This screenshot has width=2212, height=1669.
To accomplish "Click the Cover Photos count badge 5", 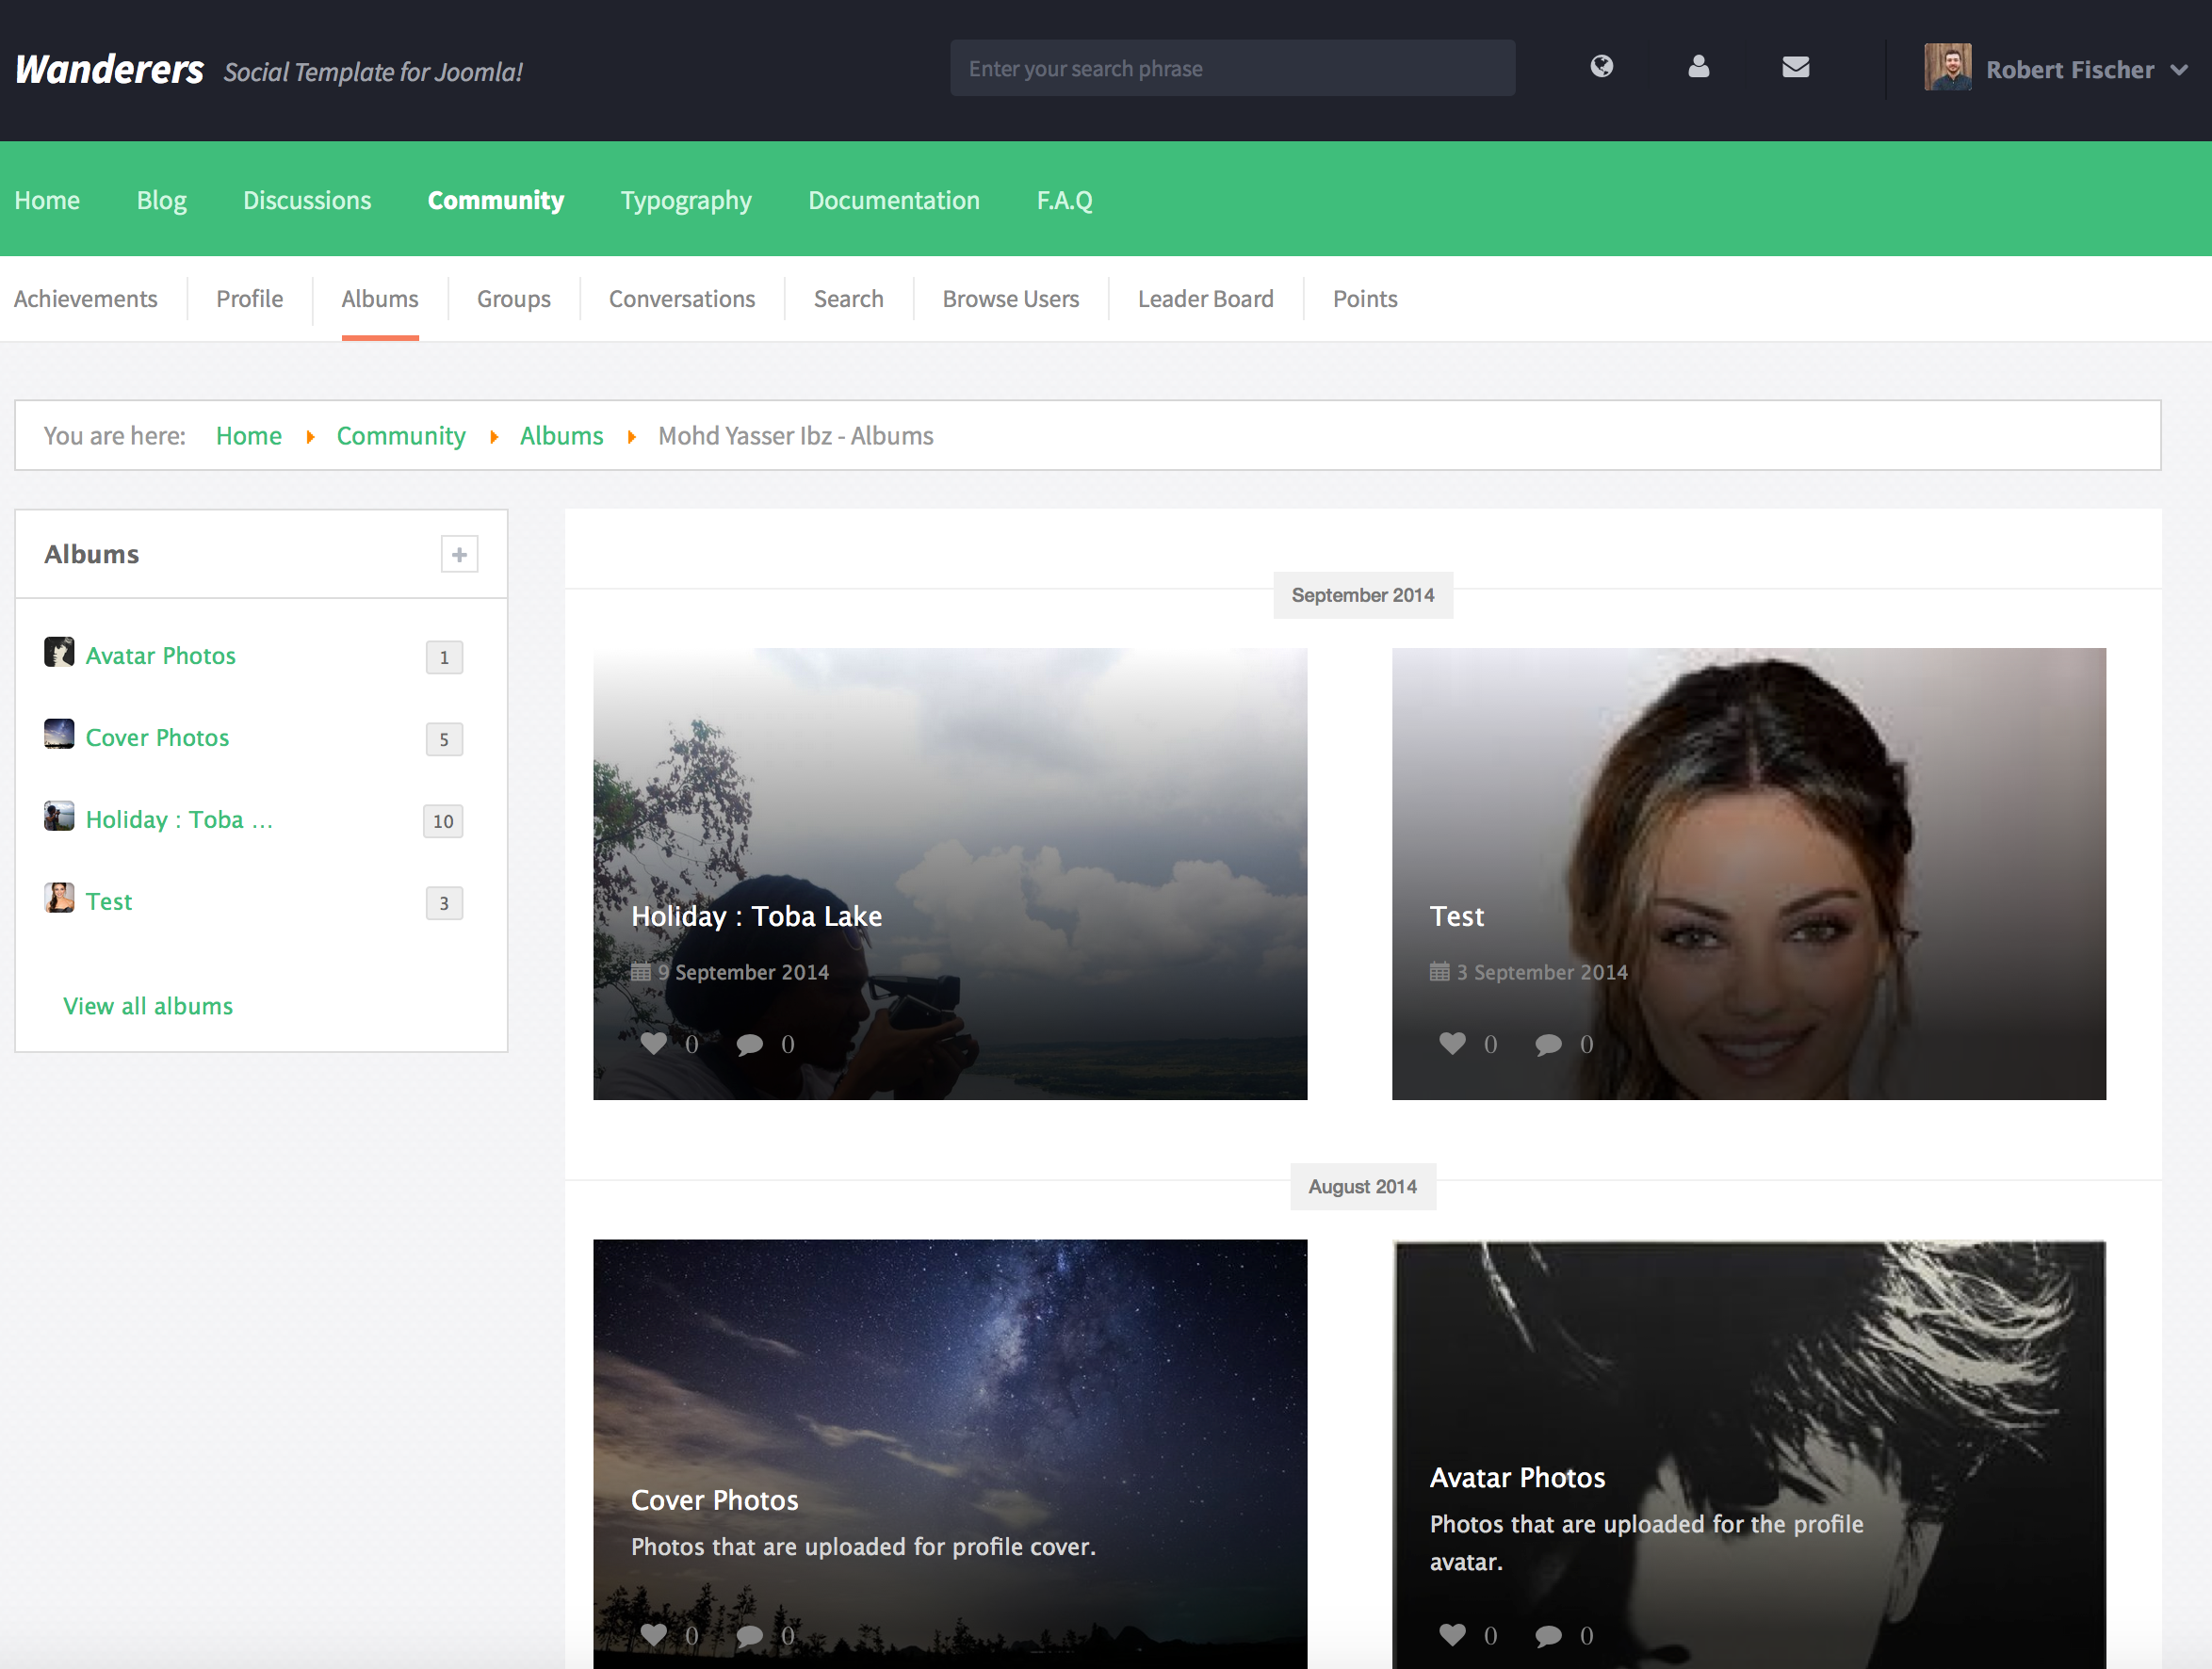I will (444, 739).
